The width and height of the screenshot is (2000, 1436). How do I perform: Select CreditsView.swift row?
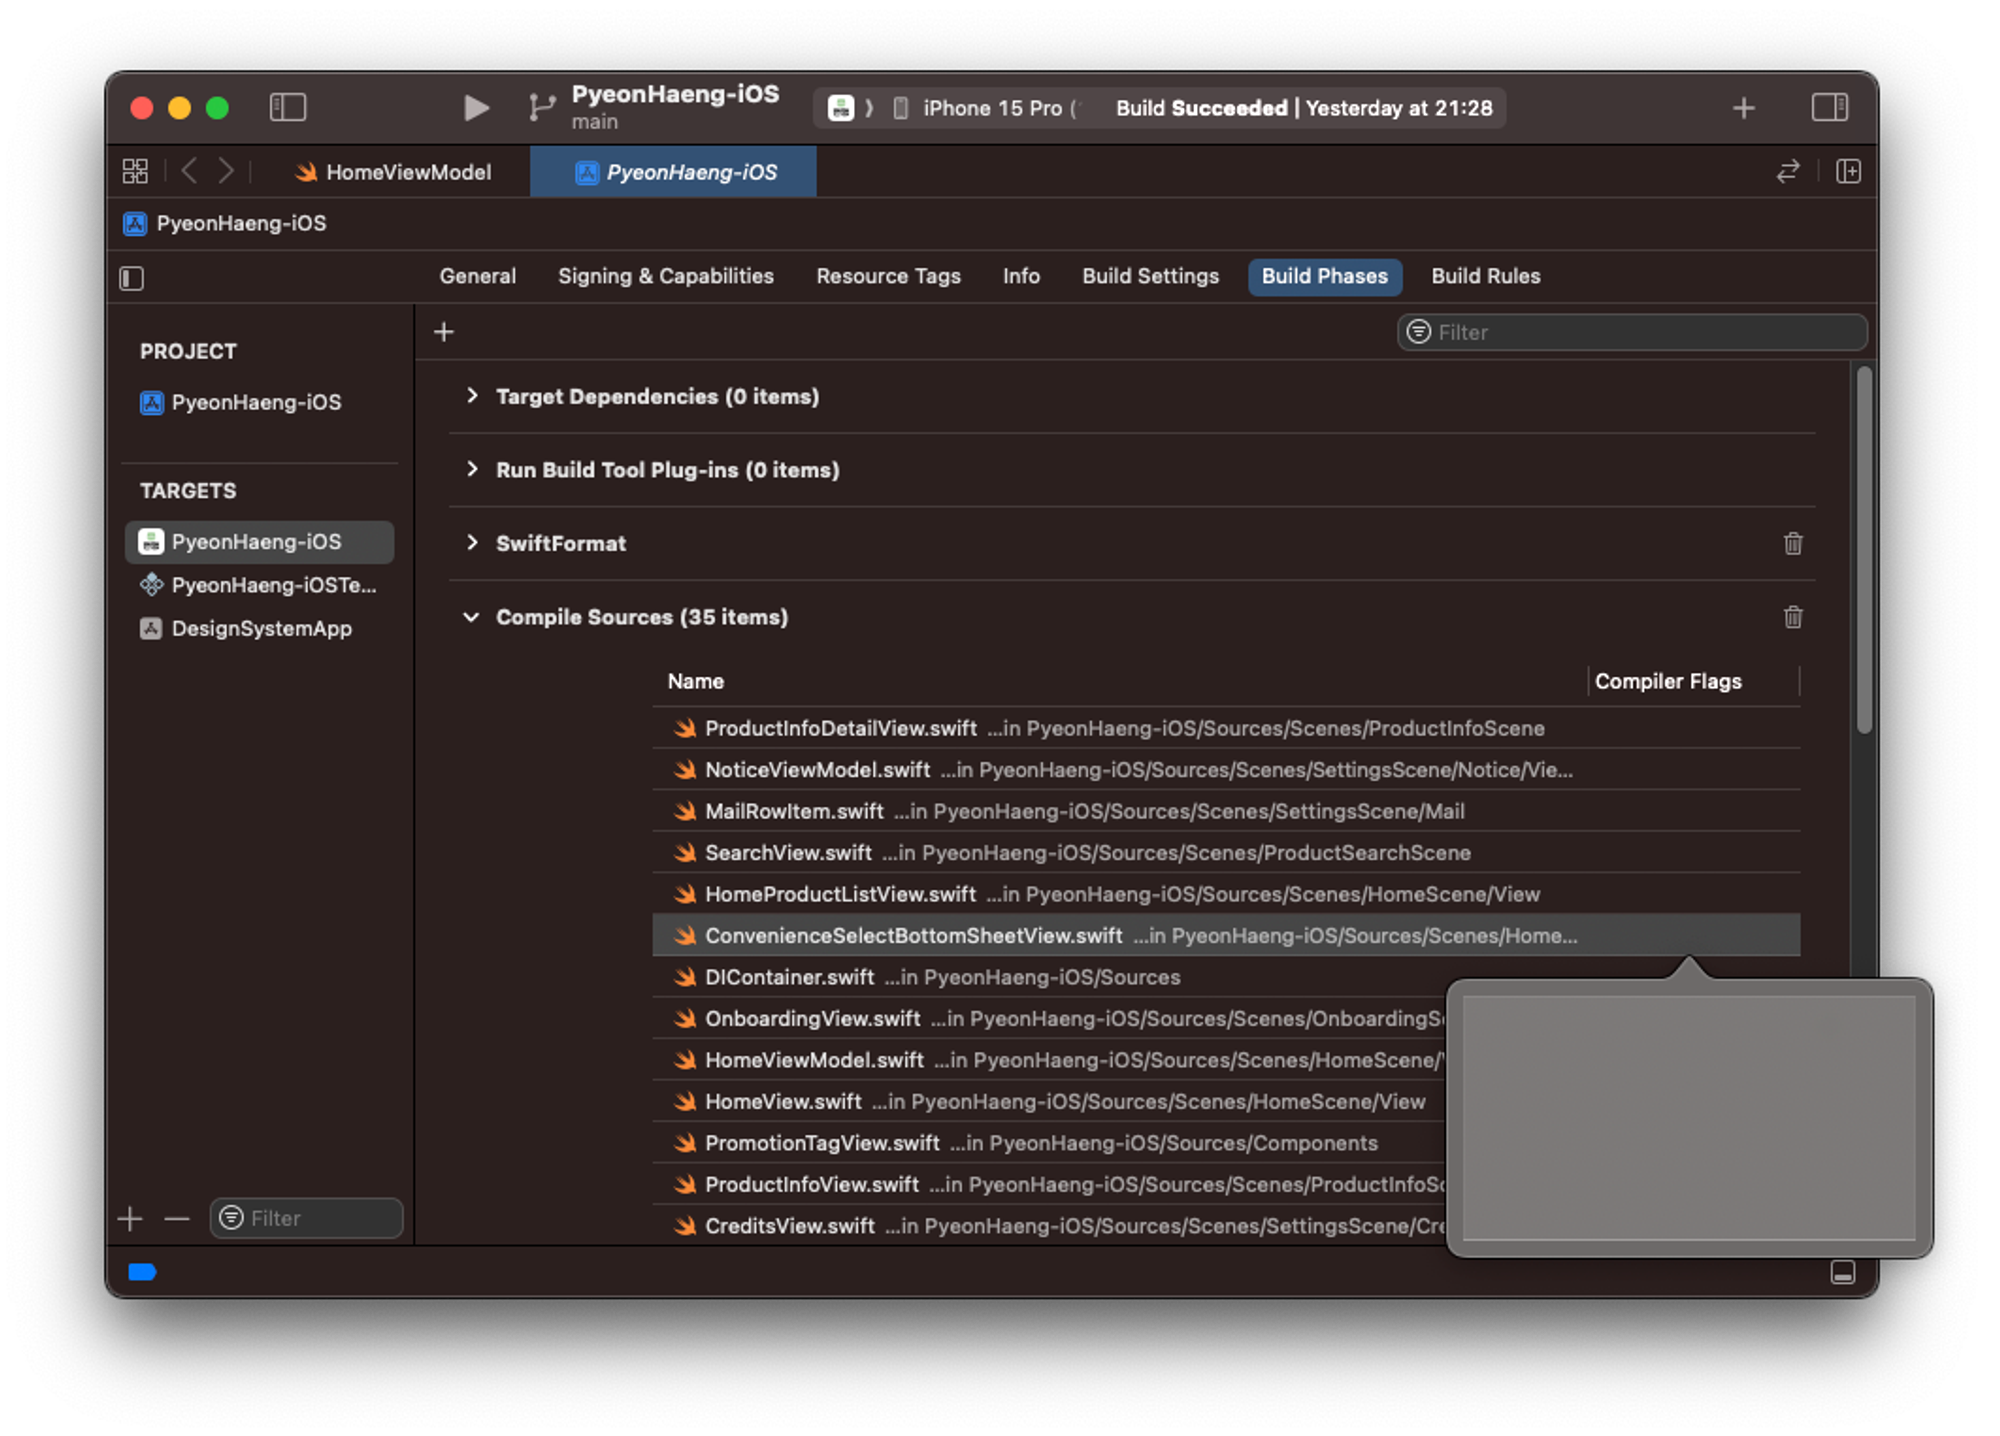pyautogui.click(x=1049, y=1226)
